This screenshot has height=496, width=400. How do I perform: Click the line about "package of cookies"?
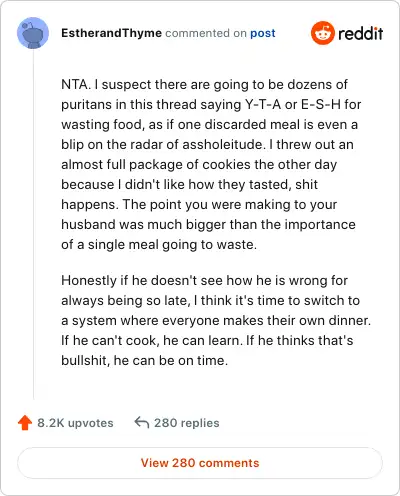(x=199, y=165)
